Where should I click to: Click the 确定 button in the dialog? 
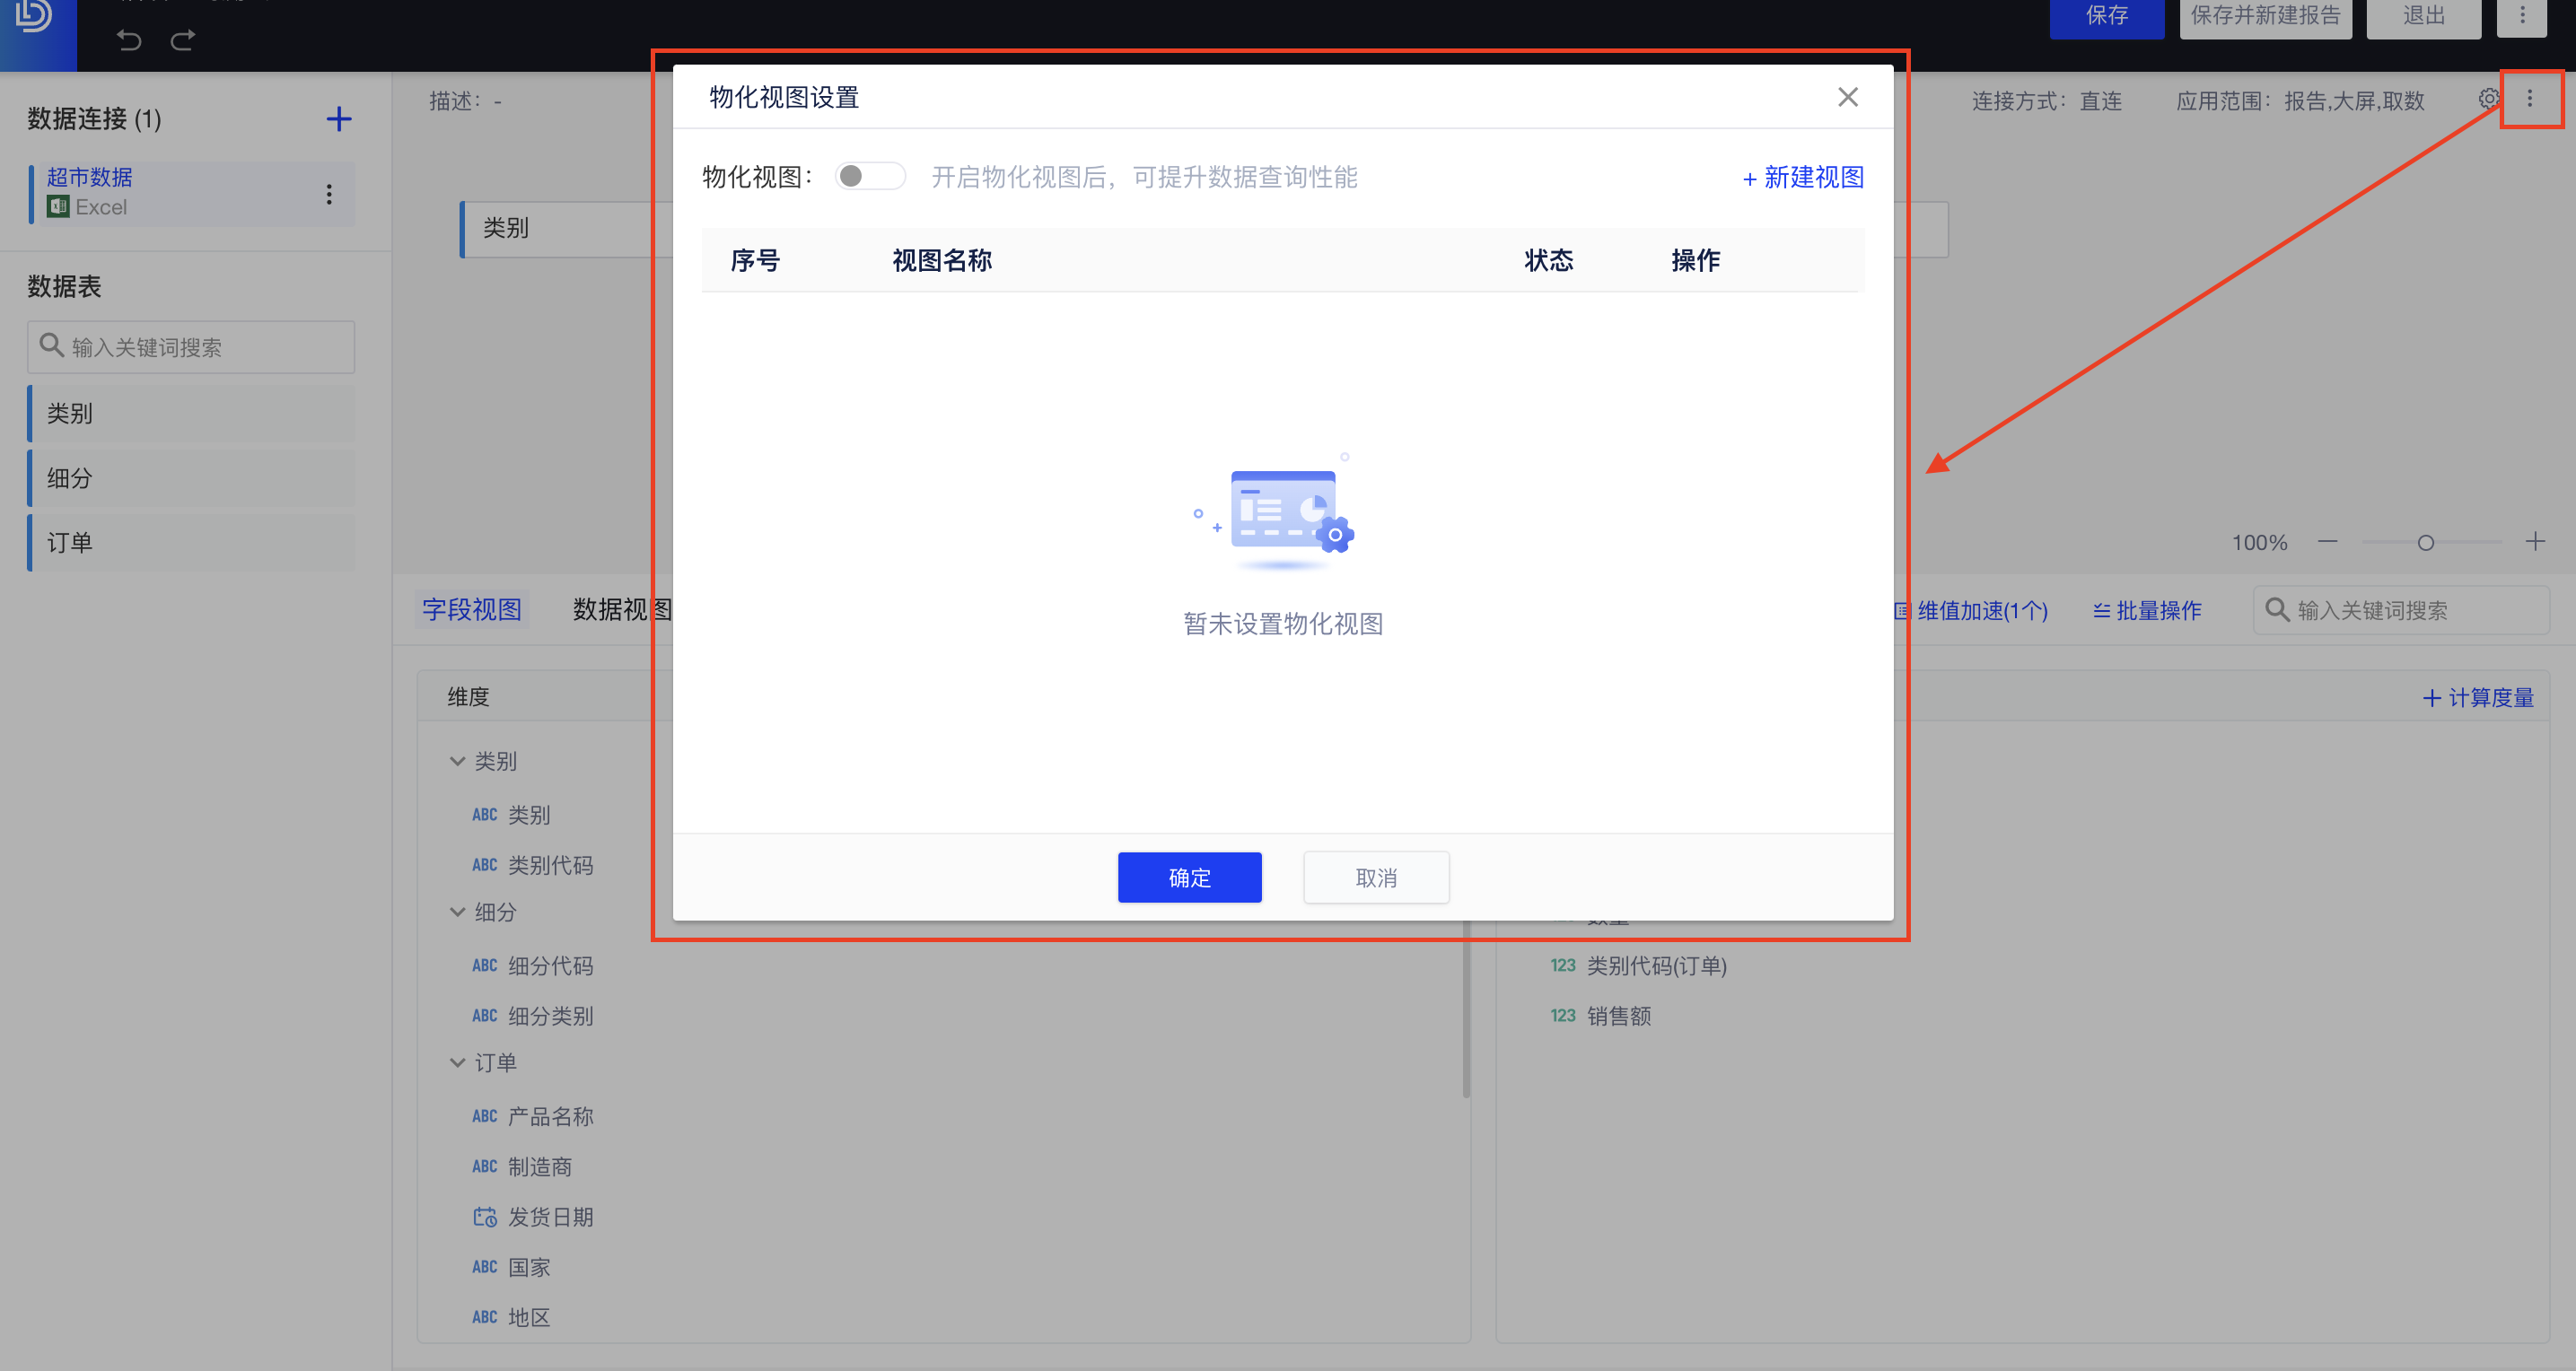[1189, 877]
